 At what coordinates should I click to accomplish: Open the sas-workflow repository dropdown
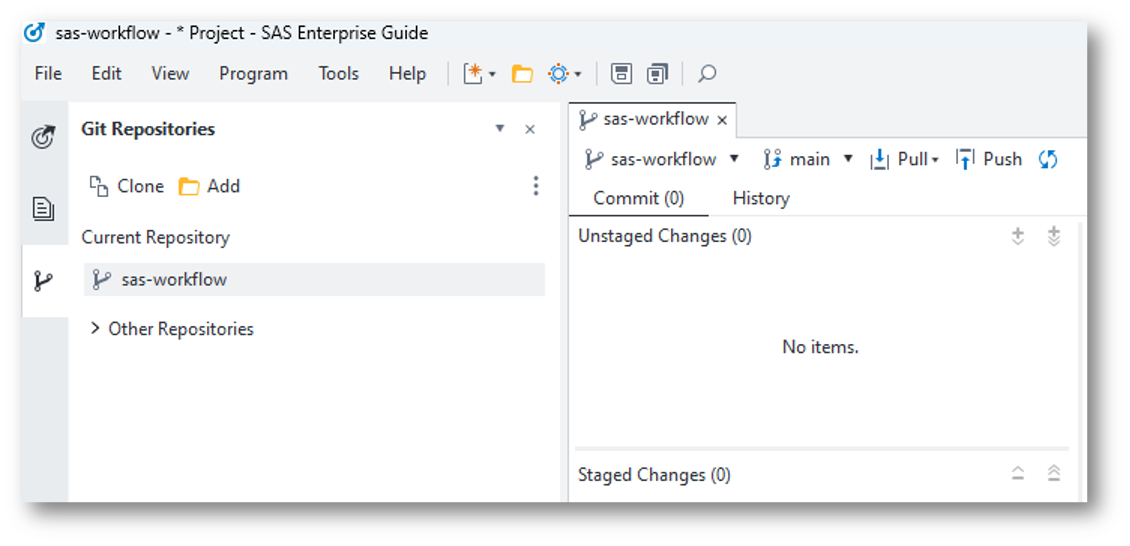click(734, 159)
